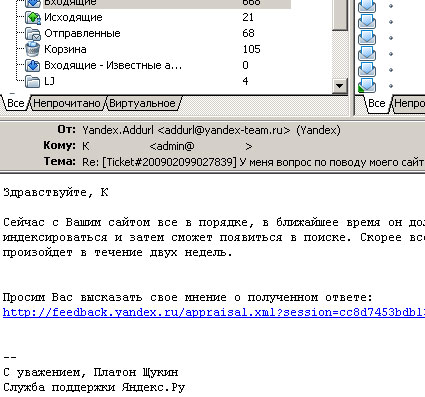The width and height of the screenshot is (425, 397).
Task: Click icon of Входящие - Известные а... folder
Action: point(33,65)
